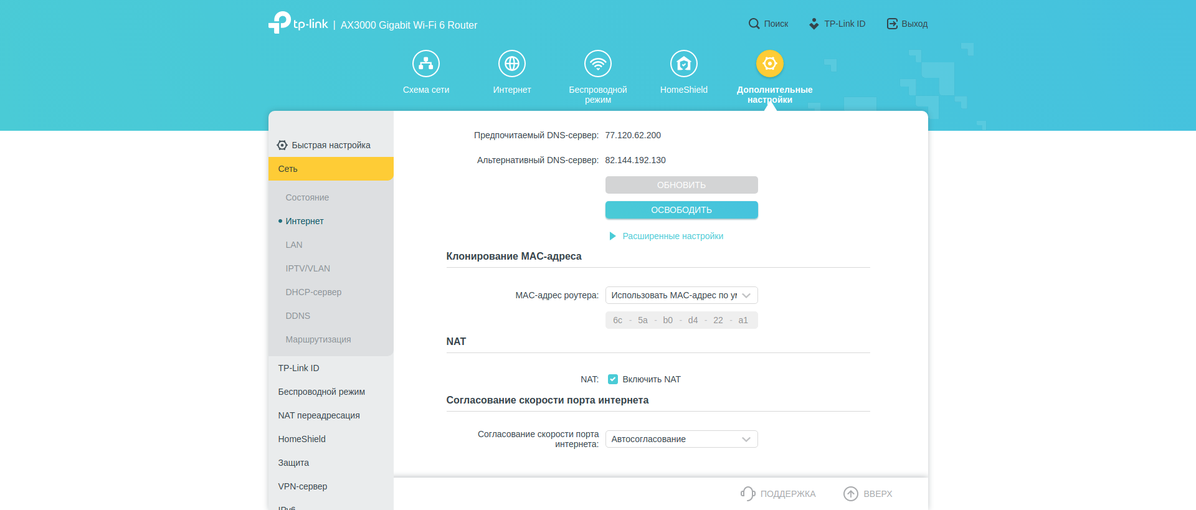Click the Поиск label in the header
Image resolution: width=1196 pixels, height=510 pixels.
pyautogui.click(x=776, y=24)
